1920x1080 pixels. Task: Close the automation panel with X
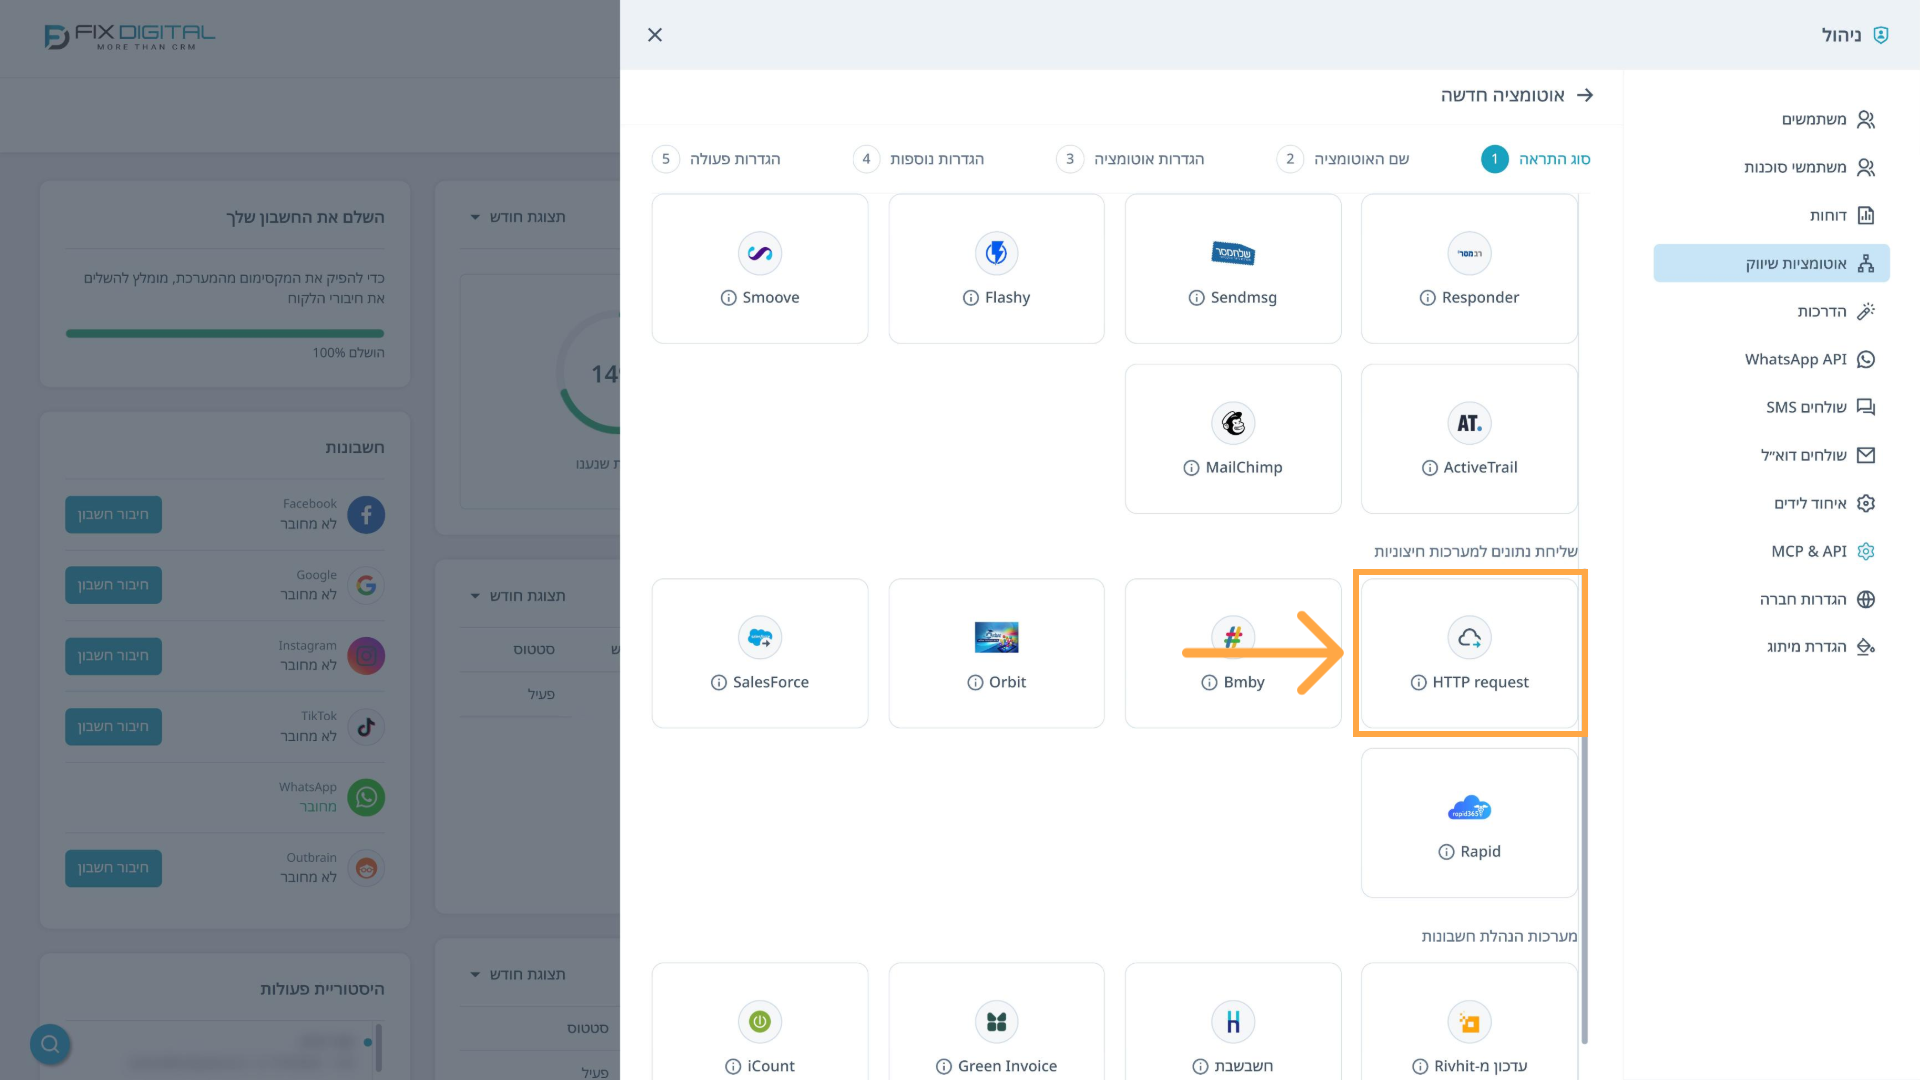coord(655,35)
